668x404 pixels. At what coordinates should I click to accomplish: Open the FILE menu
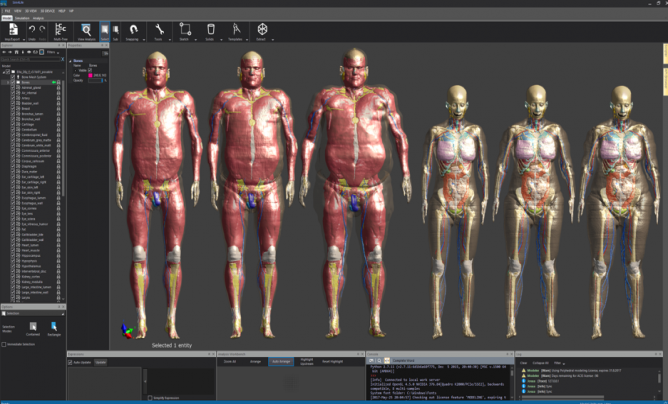pyautogui.click(x=7, y=9)
